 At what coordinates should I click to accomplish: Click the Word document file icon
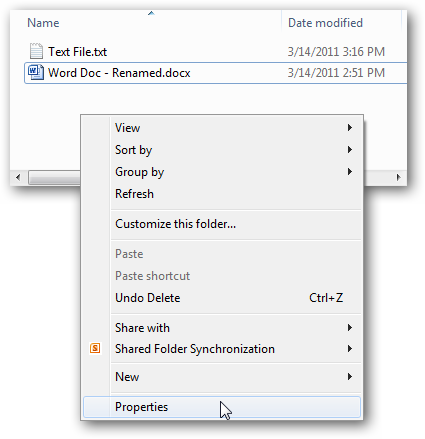point(36,72)
